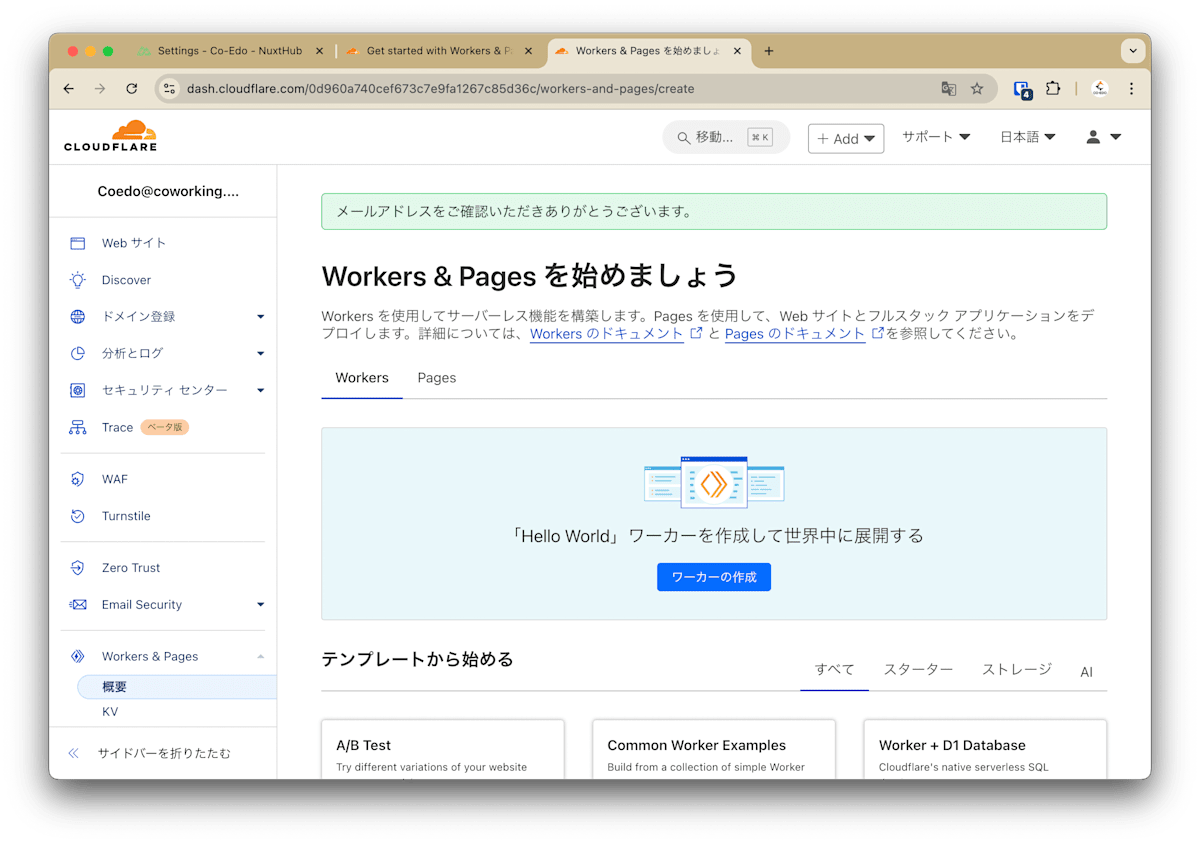Click the Coedo@coworking account name

point(168,192)
